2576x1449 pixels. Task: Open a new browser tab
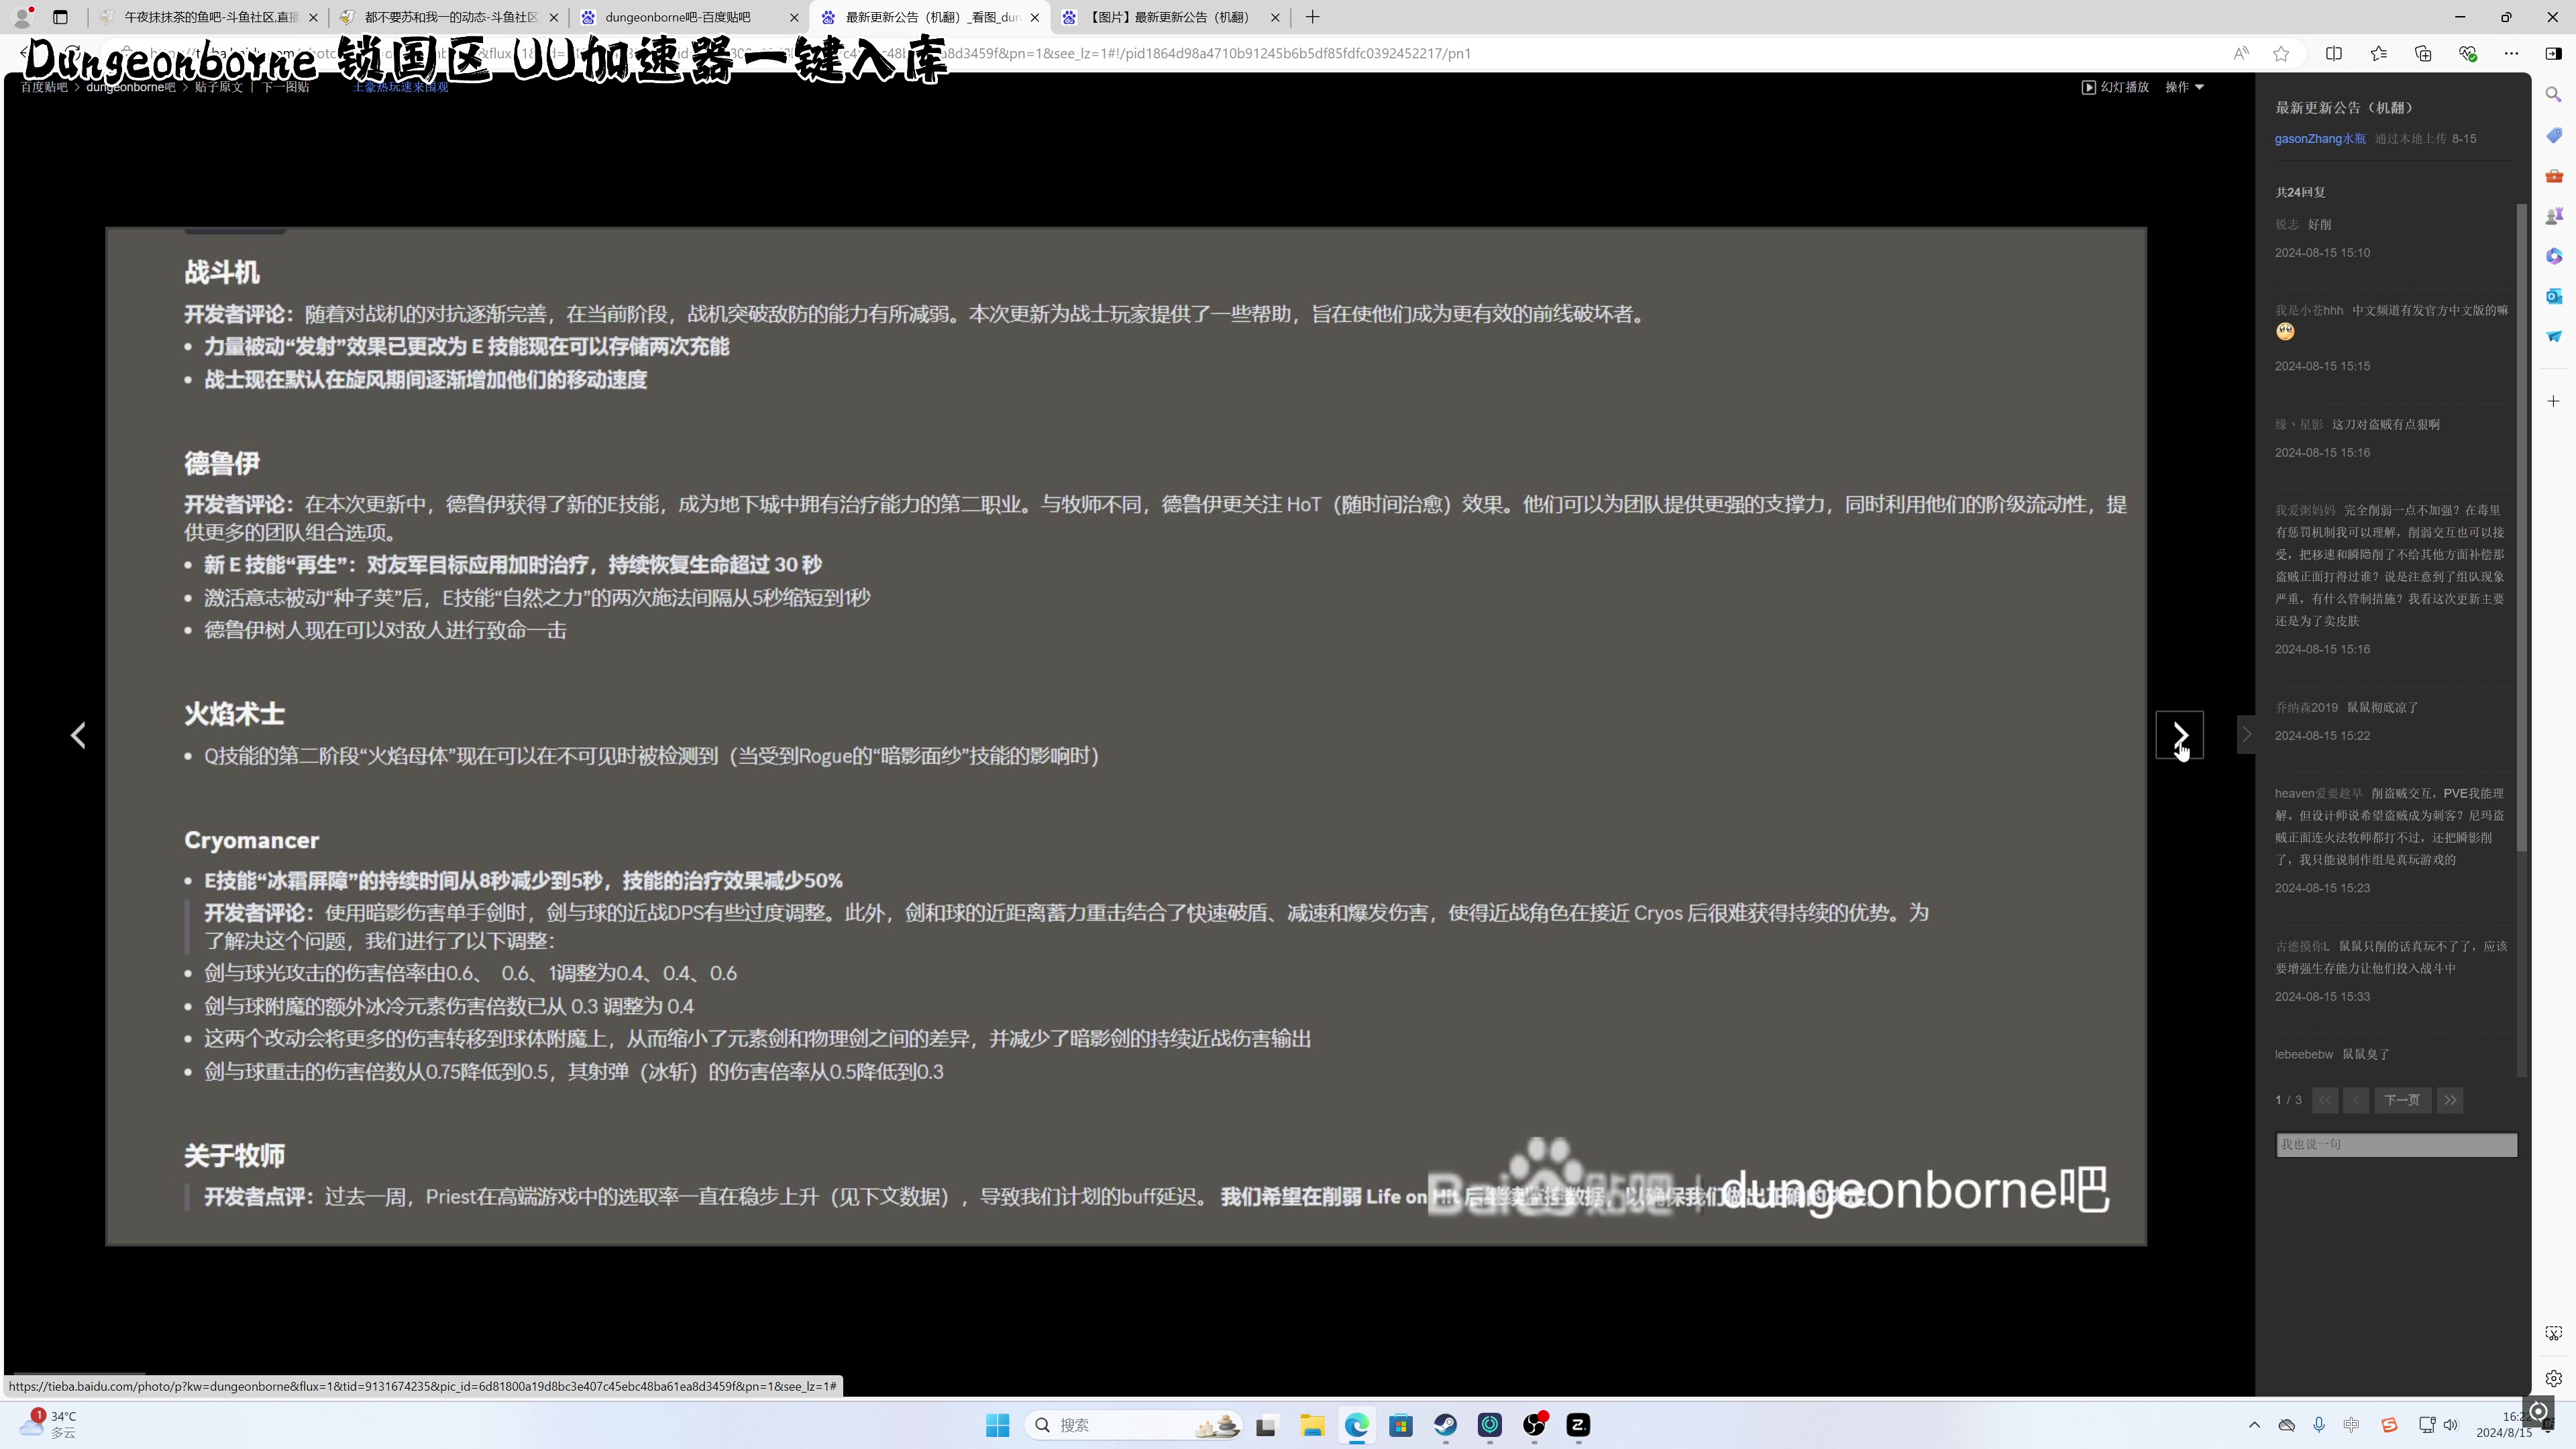[x=1312, y=17]
